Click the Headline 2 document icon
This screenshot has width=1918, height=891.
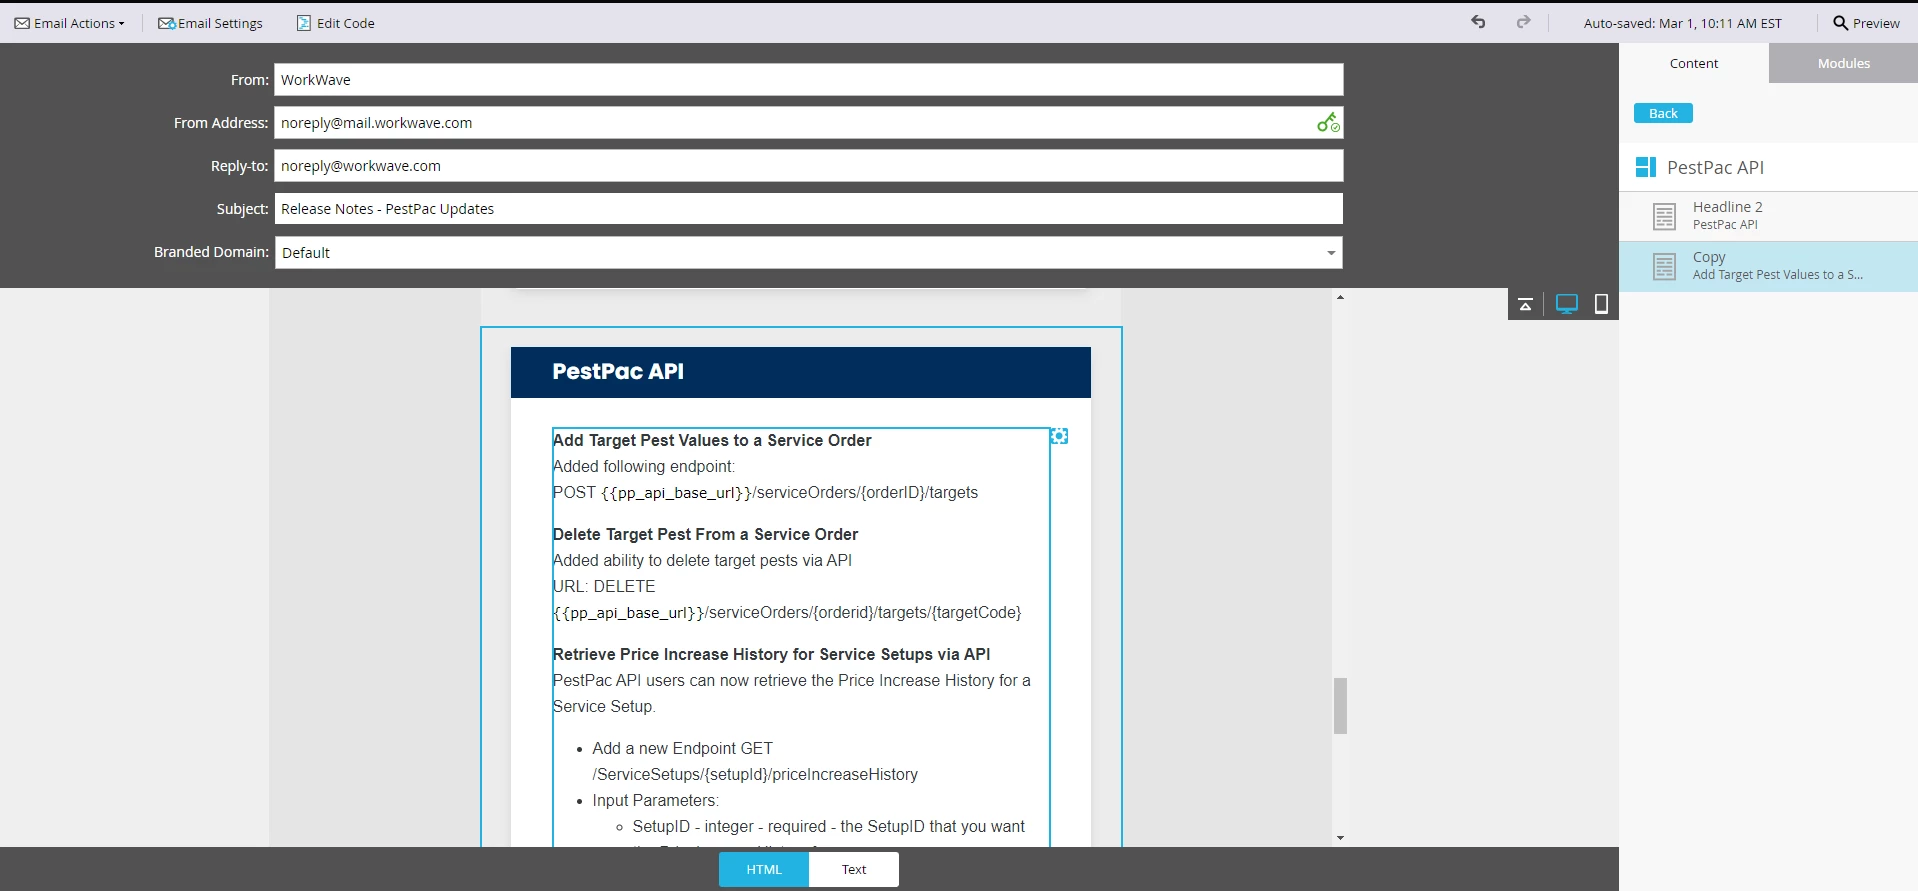(x=1664, y=216)
